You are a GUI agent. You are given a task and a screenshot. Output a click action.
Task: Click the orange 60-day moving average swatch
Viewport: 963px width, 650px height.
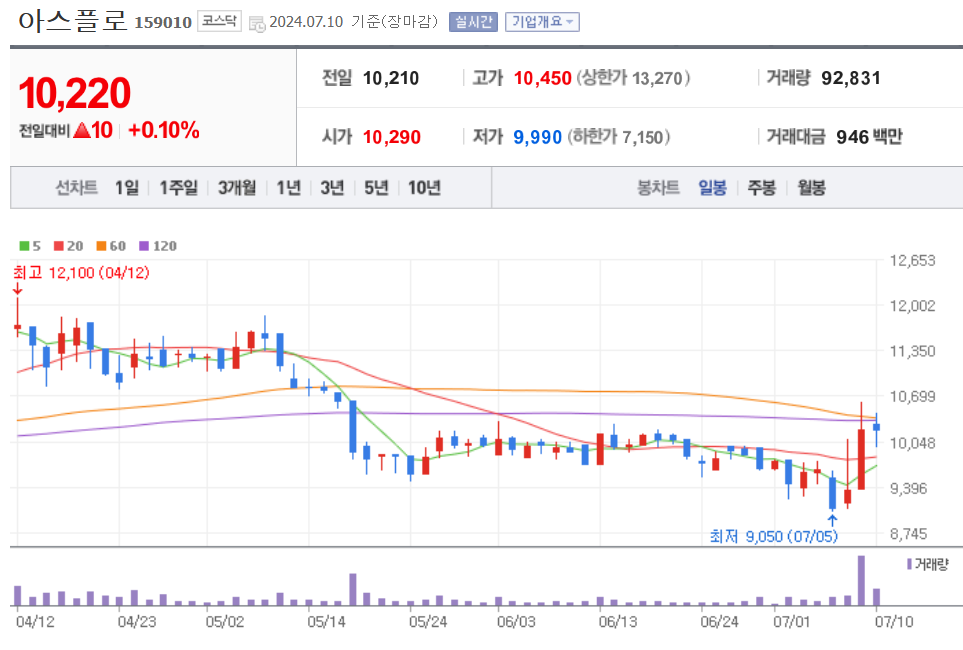[101, 246]
